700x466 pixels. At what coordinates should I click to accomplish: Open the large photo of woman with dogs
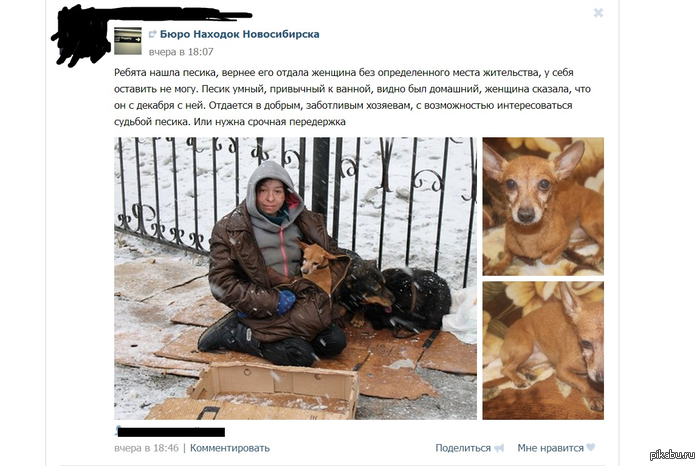(295, 278)
